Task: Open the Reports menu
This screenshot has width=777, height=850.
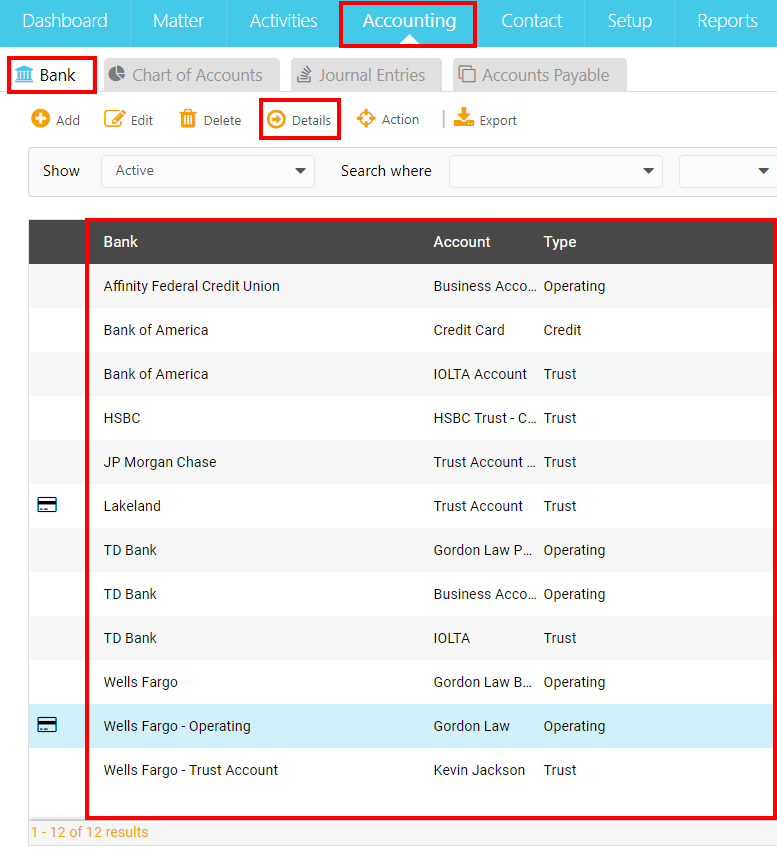Action: pyautogui.click(x=727, y=21)
